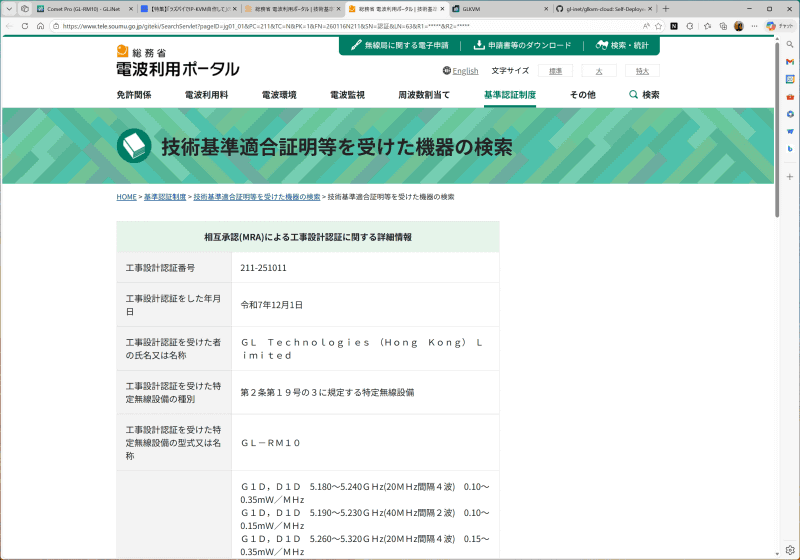Open the read aloud icon in address bar
Screen dimensions: 800x560
click(646, 26)
